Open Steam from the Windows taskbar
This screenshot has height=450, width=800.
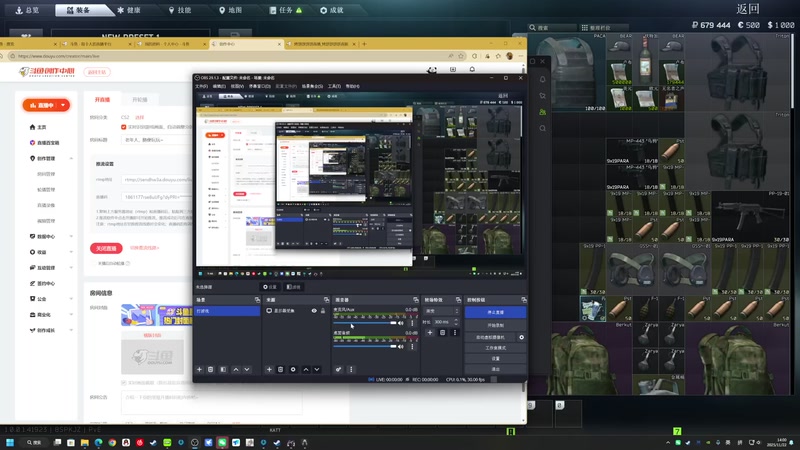click(154, 443)
